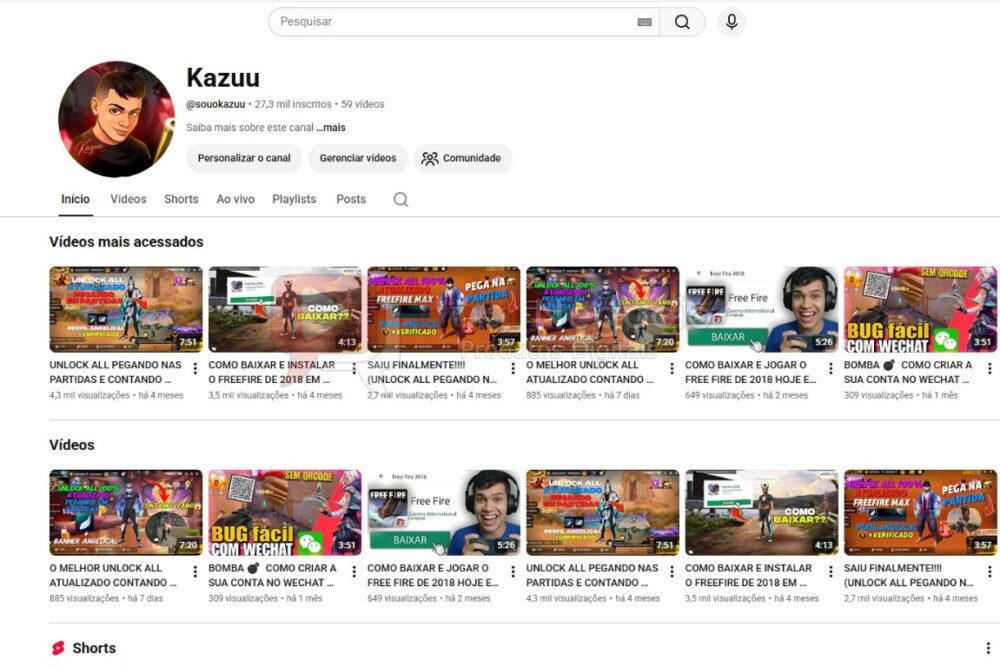The width and height of the screenshot is (1000, 667).
Task: Play the 3:51 BUG fácil thumbnail in top row
Action: 920,309
